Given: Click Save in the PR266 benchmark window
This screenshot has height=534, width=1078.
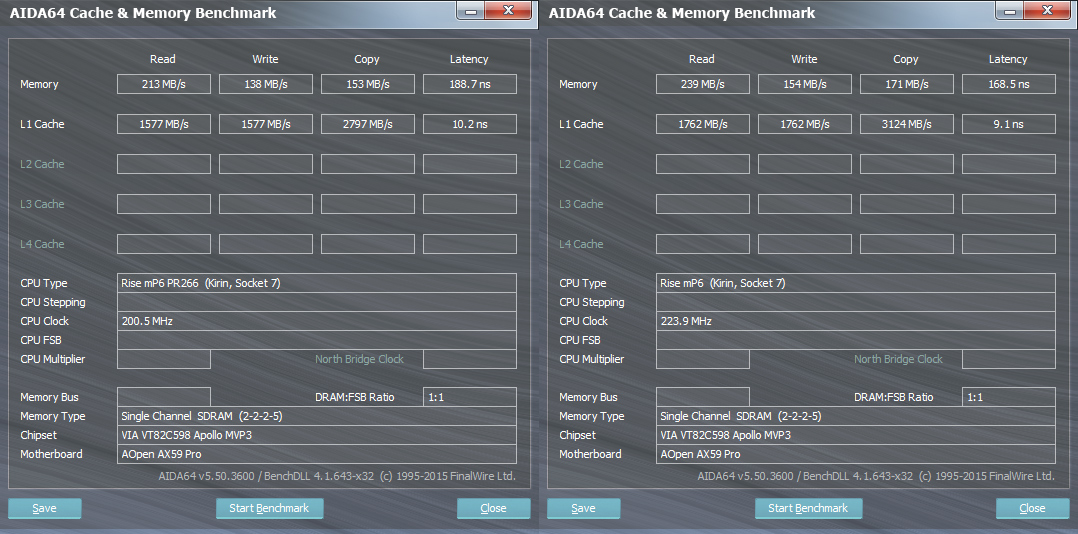Looking at the screenshot, I should [45, 508].
